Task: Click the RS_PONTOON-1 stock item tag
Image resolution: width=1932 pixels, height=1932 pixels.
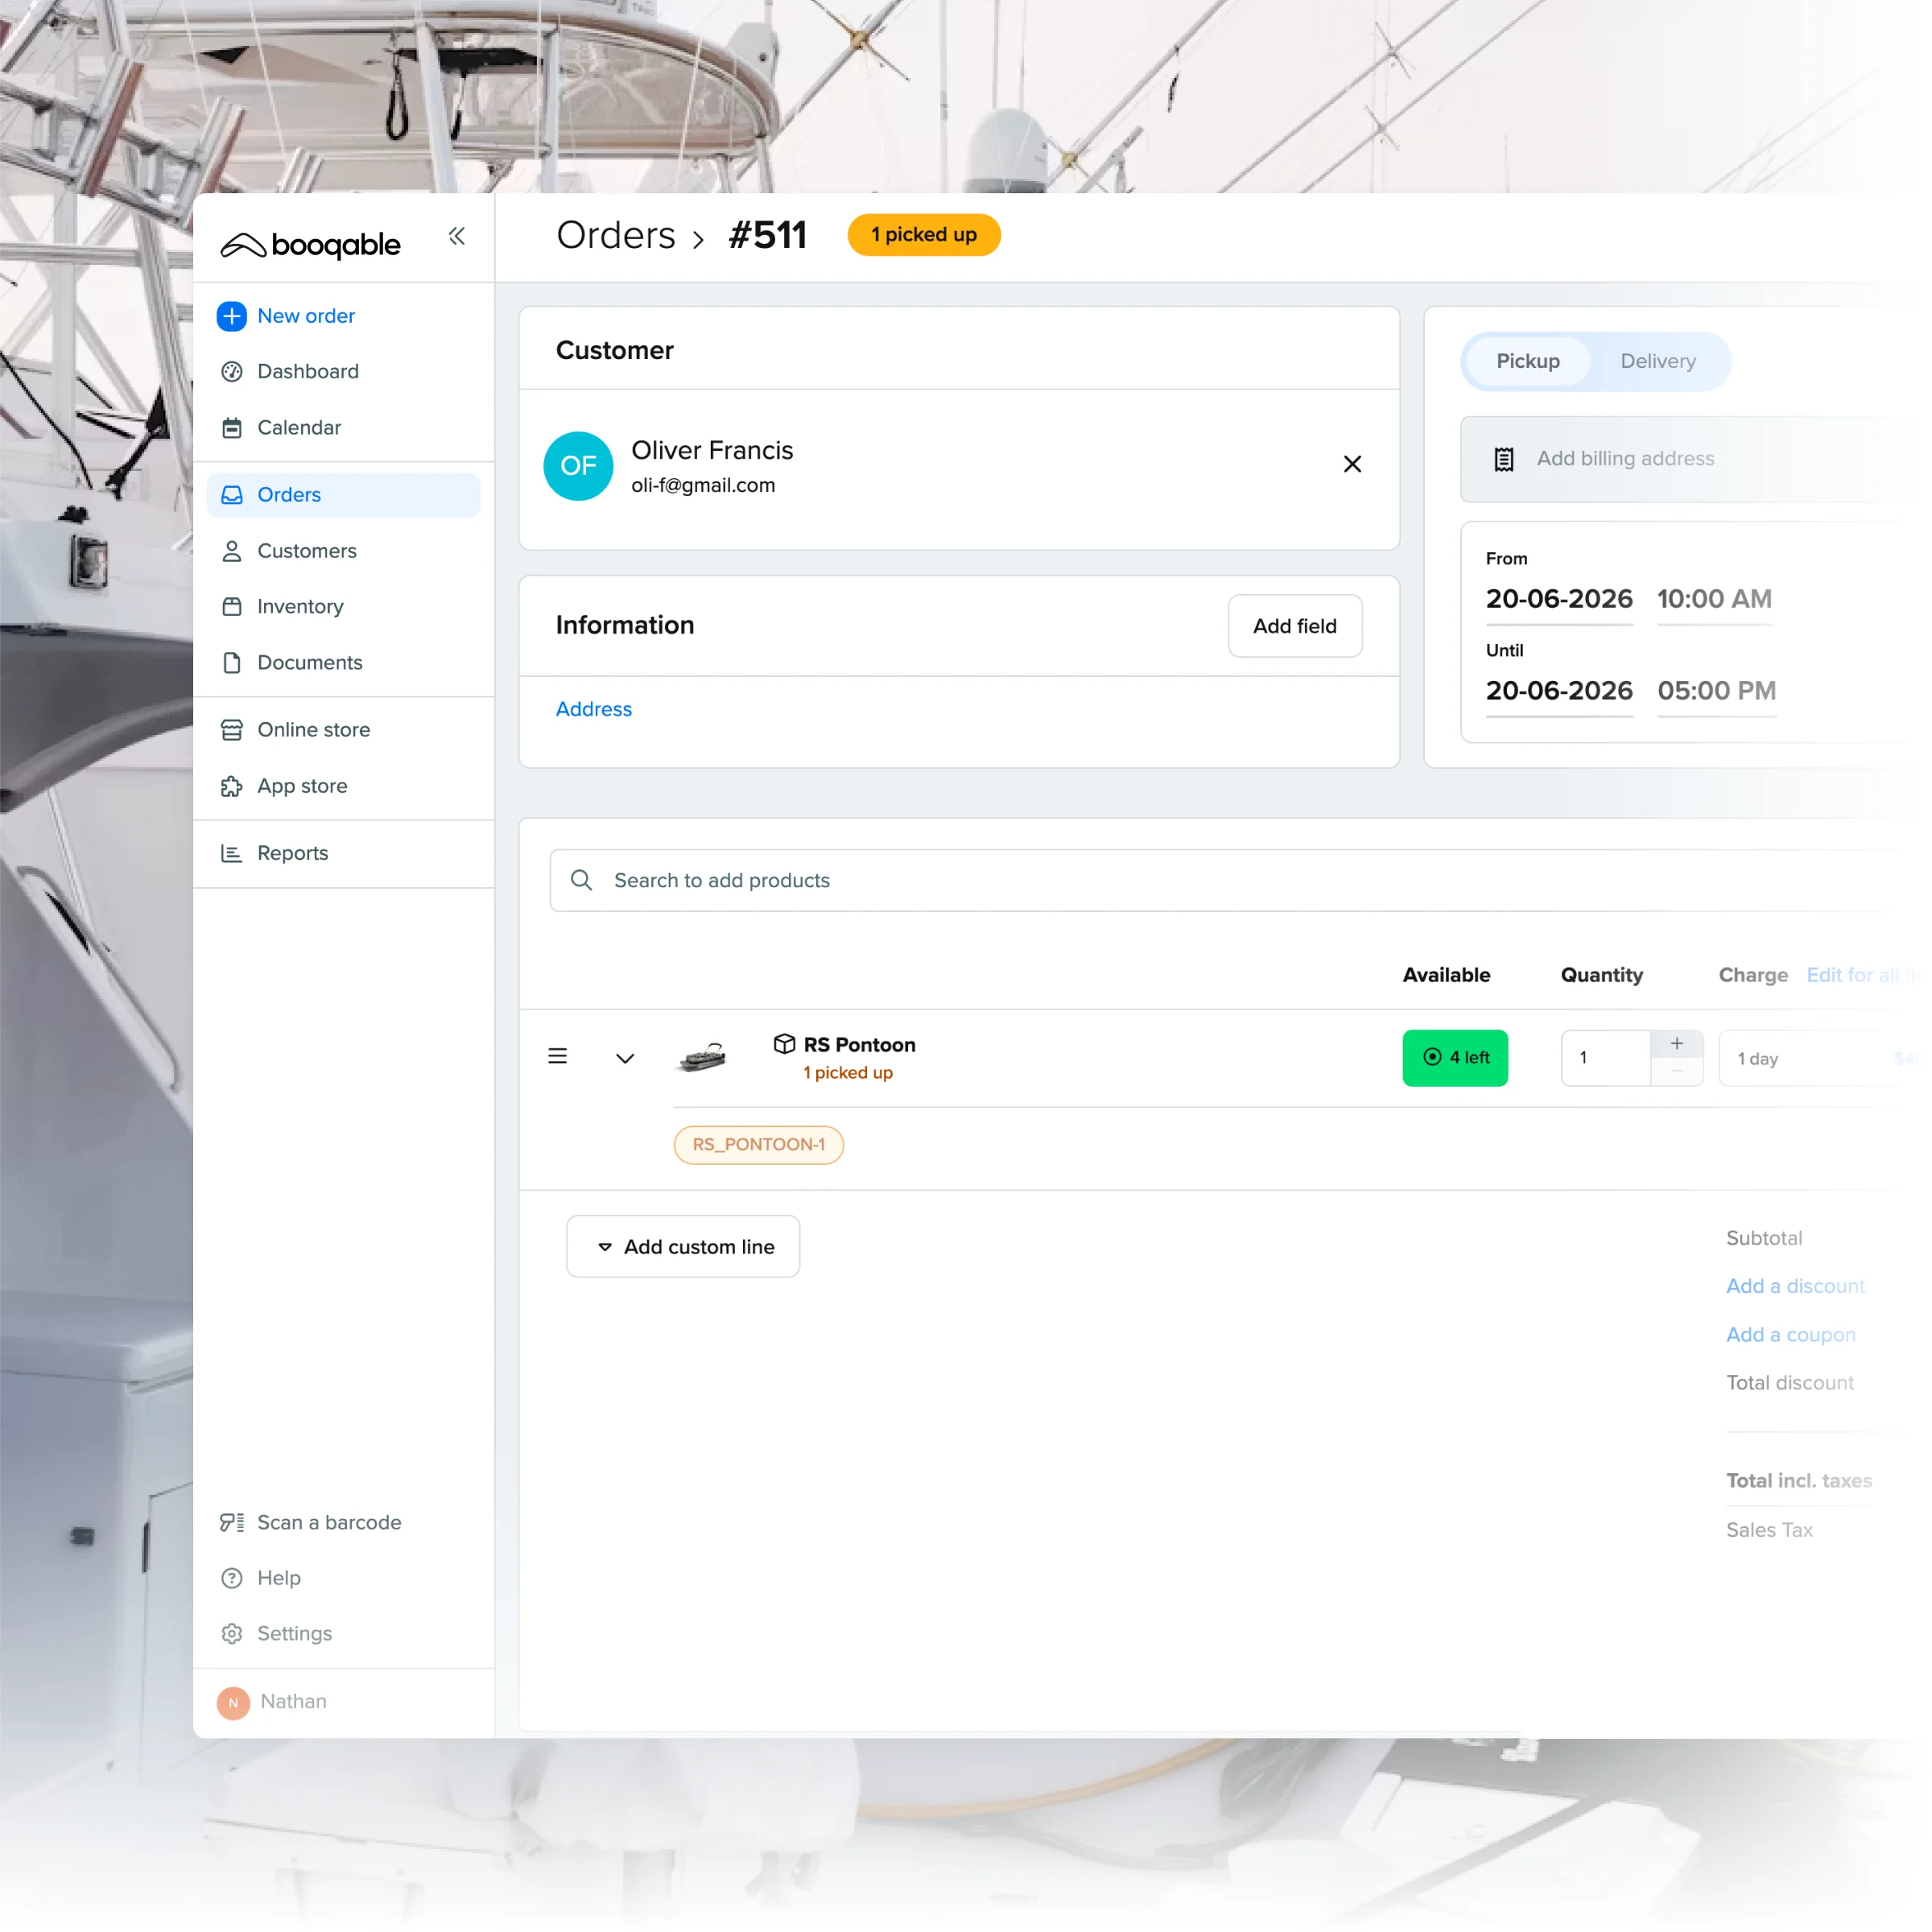Action: tap(759, 1145)
